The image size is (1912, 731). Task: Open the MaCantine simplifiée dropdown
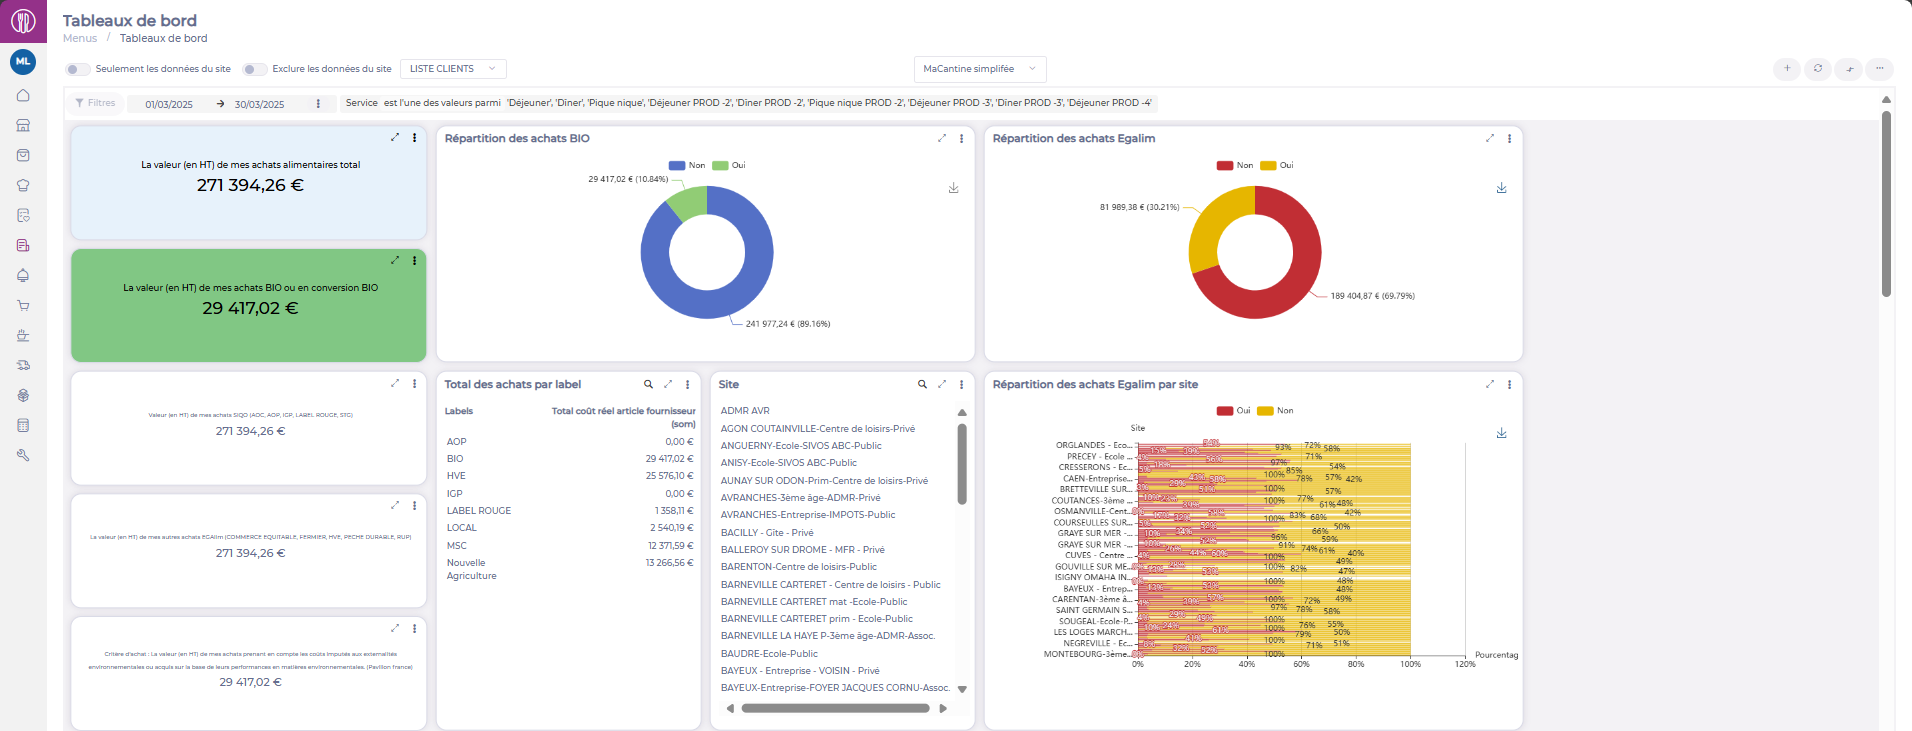[980, 69]
